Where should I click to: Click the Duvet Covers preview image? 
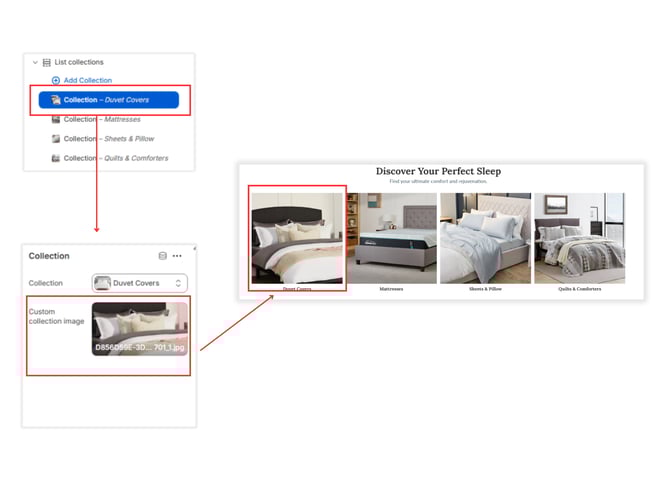[x=297, y=238]
